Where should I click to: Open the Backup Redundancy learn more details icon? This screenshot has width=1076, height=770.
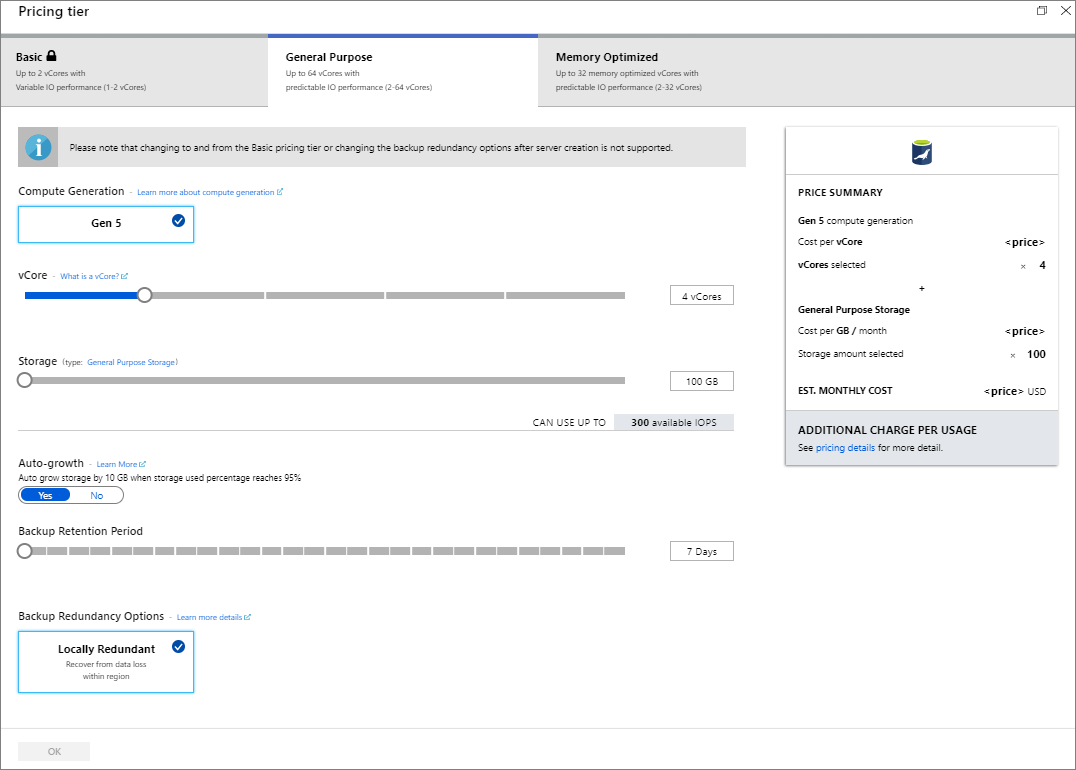coord(247,617)
